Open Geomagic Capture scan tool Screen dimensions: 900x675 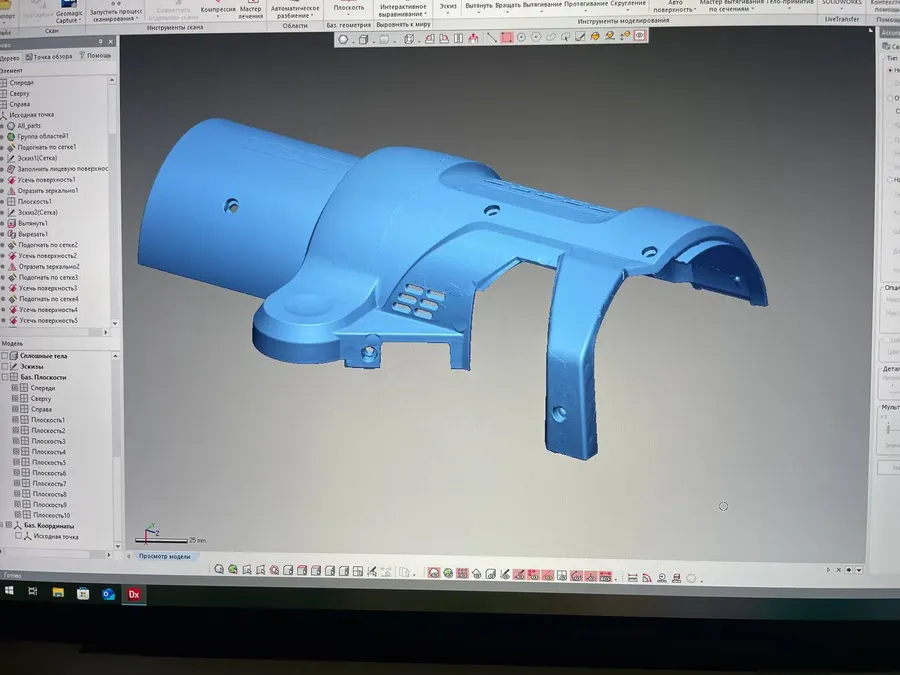point(69,13)
